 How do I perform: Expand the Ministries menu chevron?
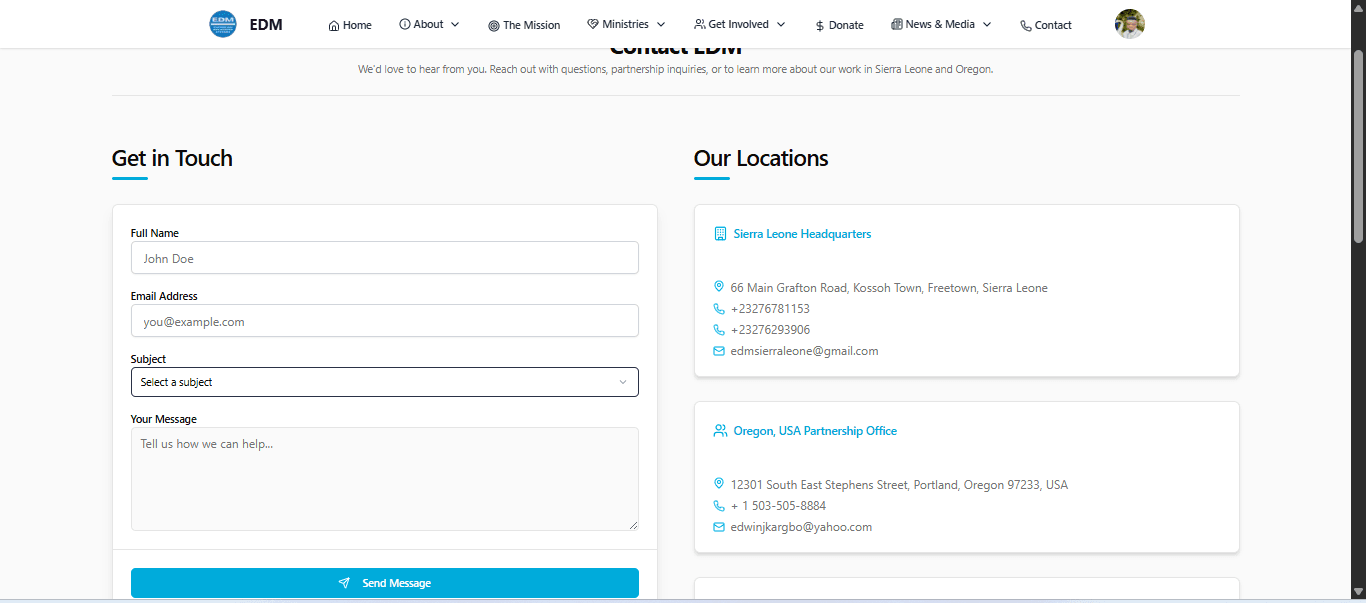pos(660,24)
